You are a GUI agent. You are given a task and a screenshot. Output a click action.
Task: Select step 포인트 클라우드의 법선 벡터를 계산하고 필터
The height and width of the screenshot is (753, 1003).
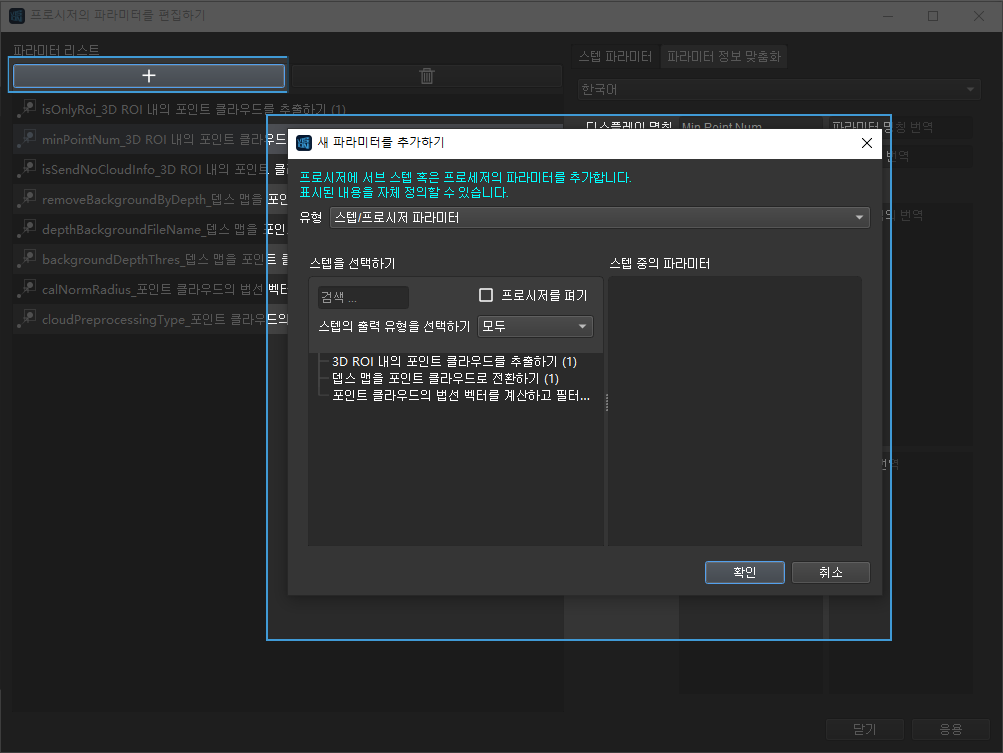(x=461, y=395)
